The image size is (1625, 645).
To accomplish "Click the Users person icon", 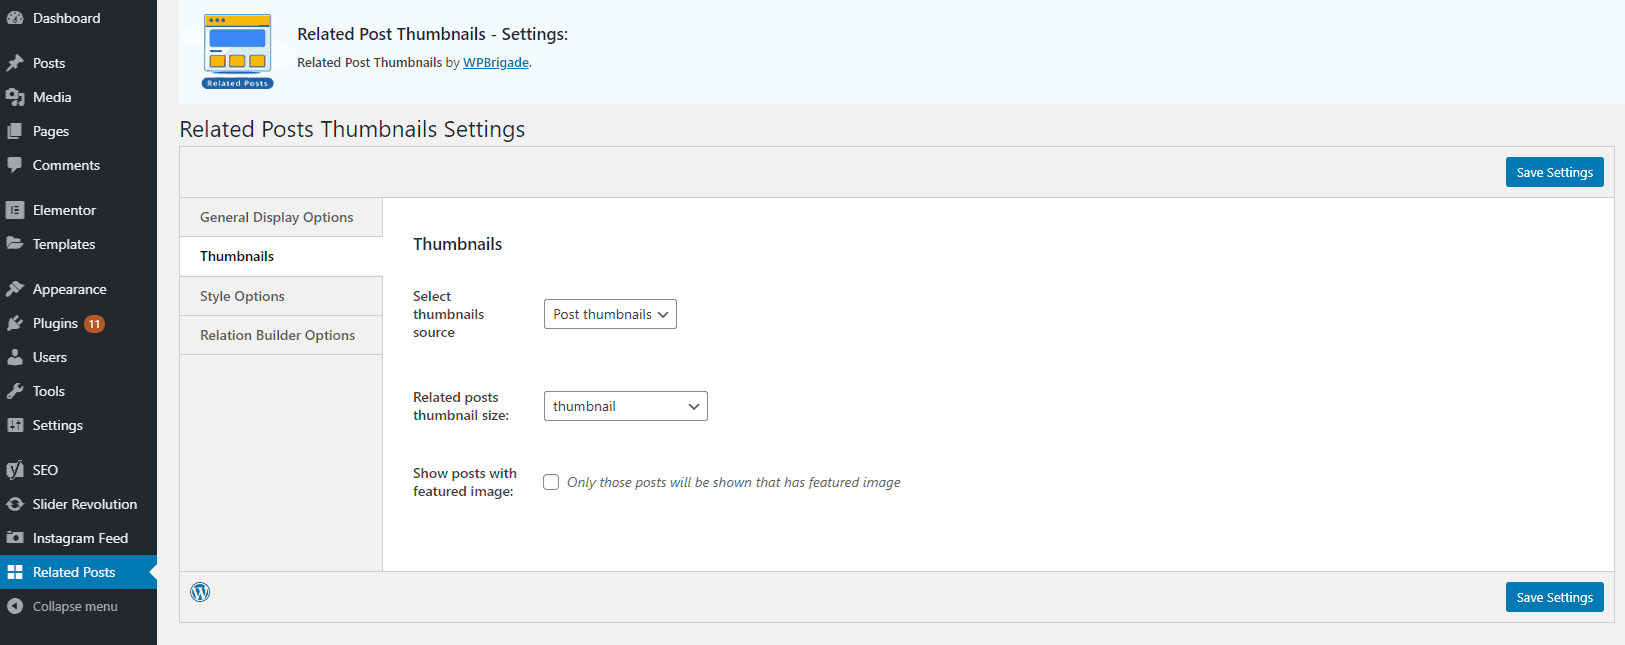I will [x=15, y=357].
